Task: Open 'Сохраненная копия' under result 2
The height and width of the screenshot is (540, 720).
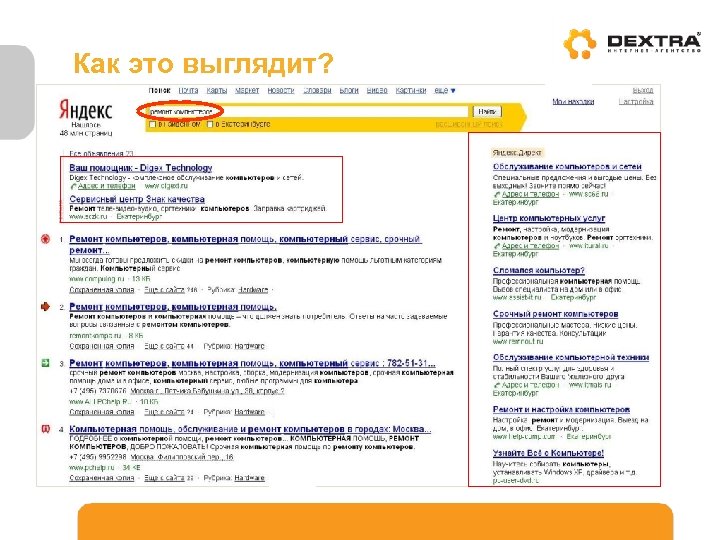Action: 101,346
